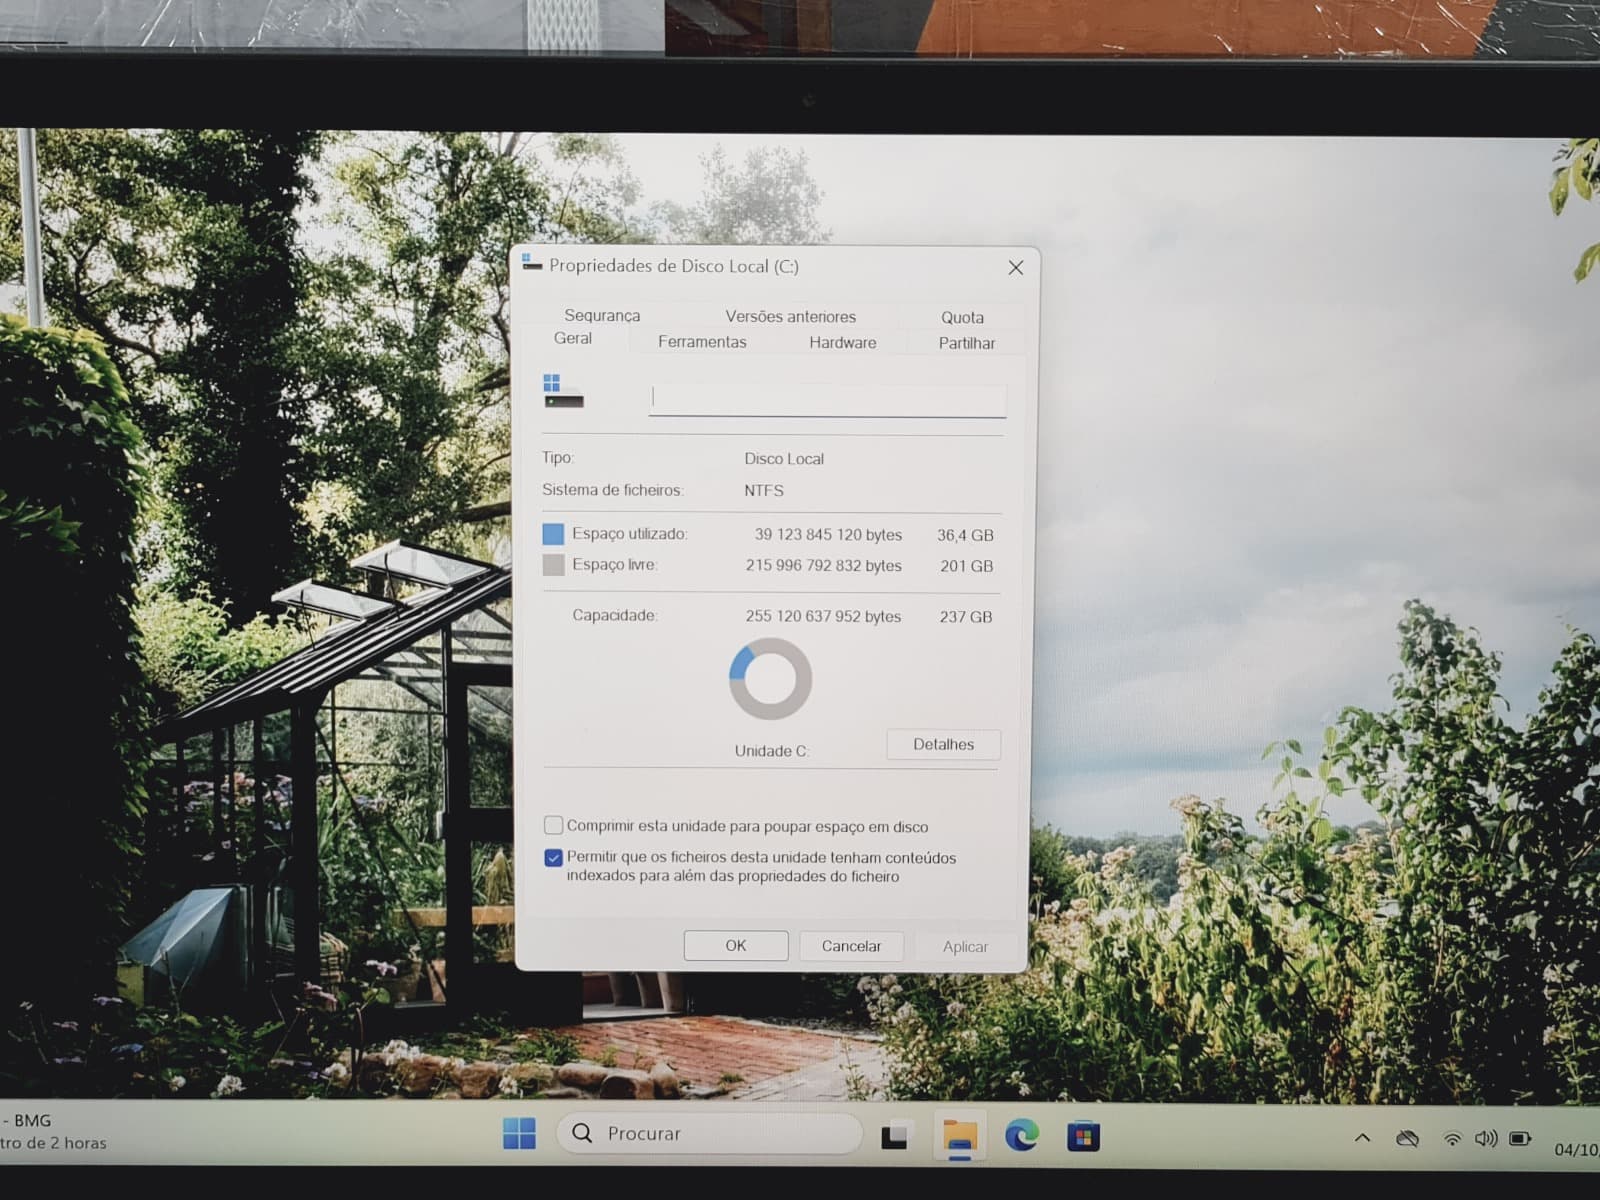Click the battery tray icon

click(x=1520, y=1138)
